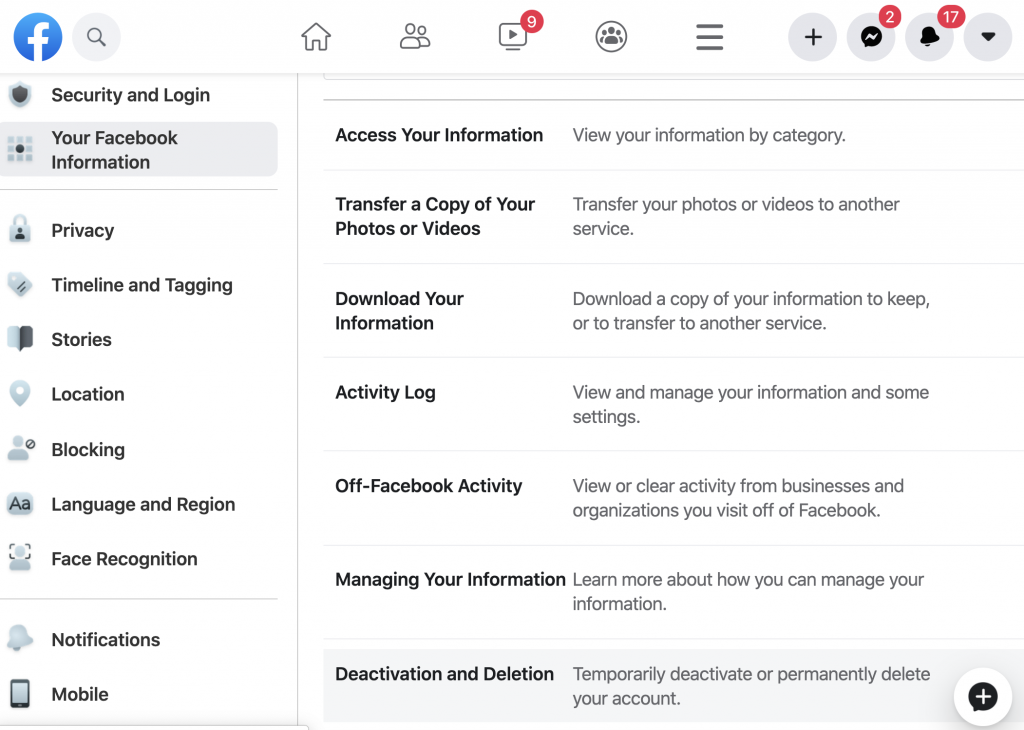The height and width of the screenshot is (730, 1024).
Task: Click 'View and manage your information and some settings.'
Action: point(751,404)
